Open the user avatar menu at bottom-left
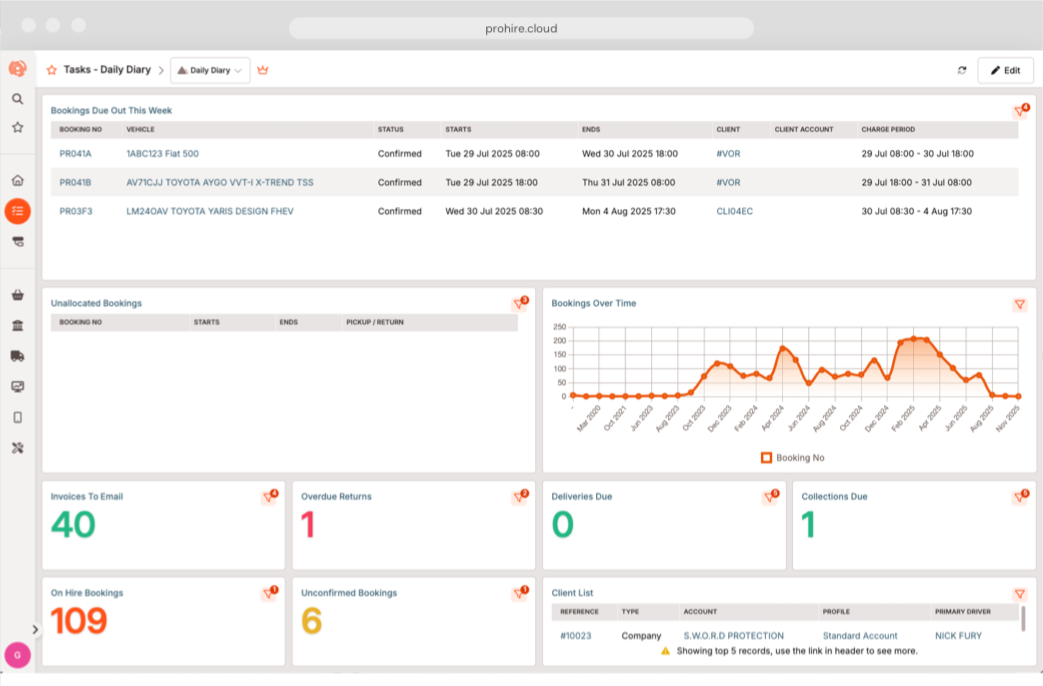Image resolution: width=1043 pixels, height=686 pixels. coord(17,655)
